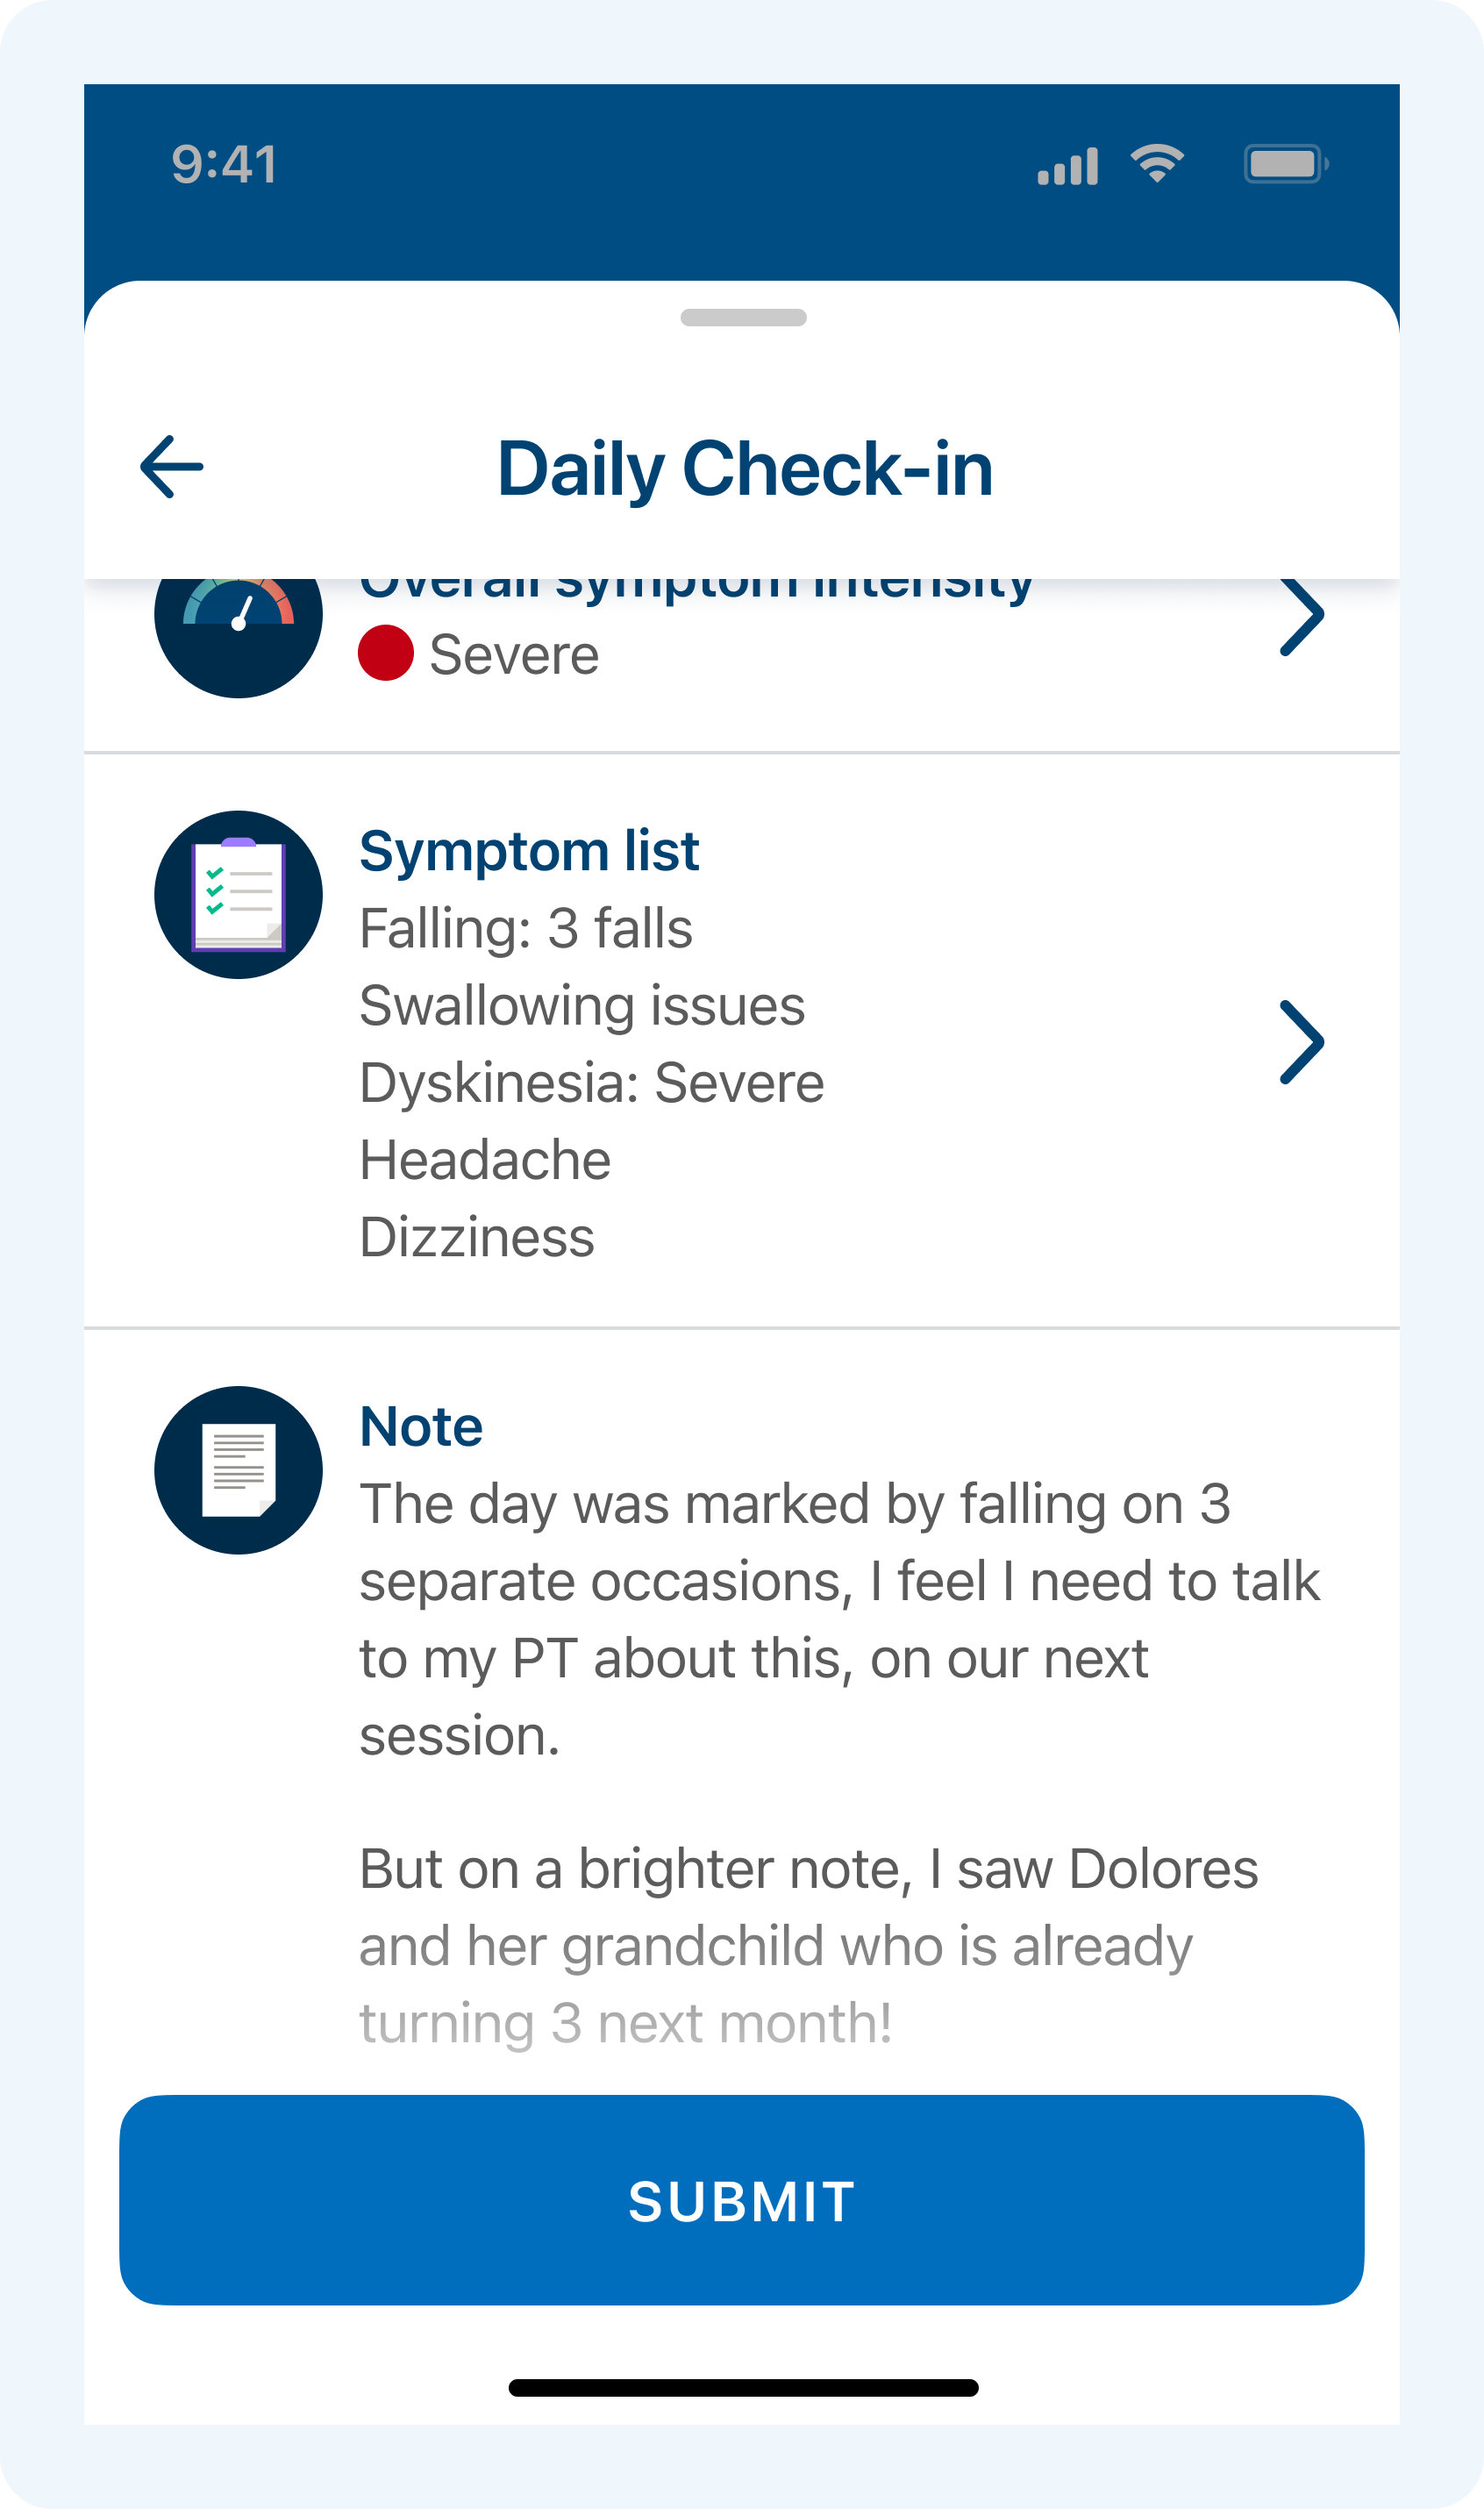1484x2509 pixels.
Task: Tap the 'Falling: 3 falls' entry
Action: tap(526, 928)
